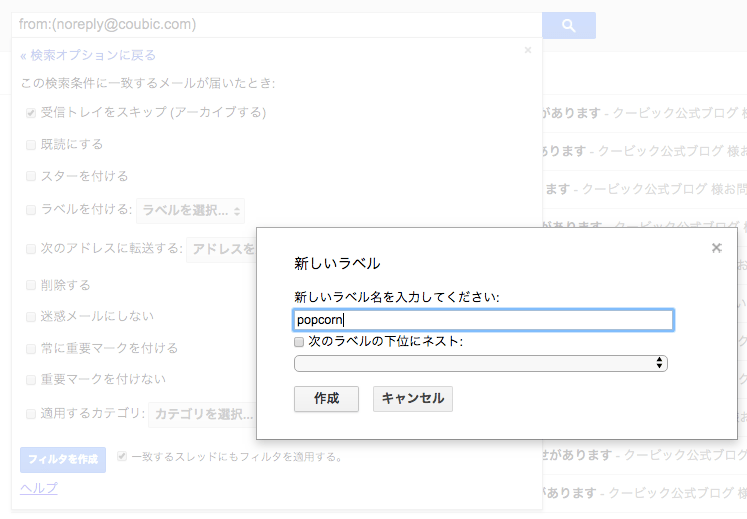Enable the Categorize as (適用するカテゴリ) checkbox
This screenshot has width=747, height=519.
click(31, 414)
